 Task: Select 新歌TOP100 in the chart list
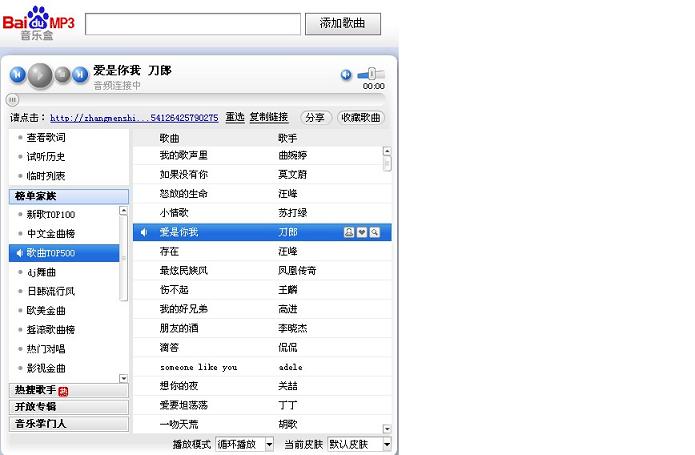[51, 215]
